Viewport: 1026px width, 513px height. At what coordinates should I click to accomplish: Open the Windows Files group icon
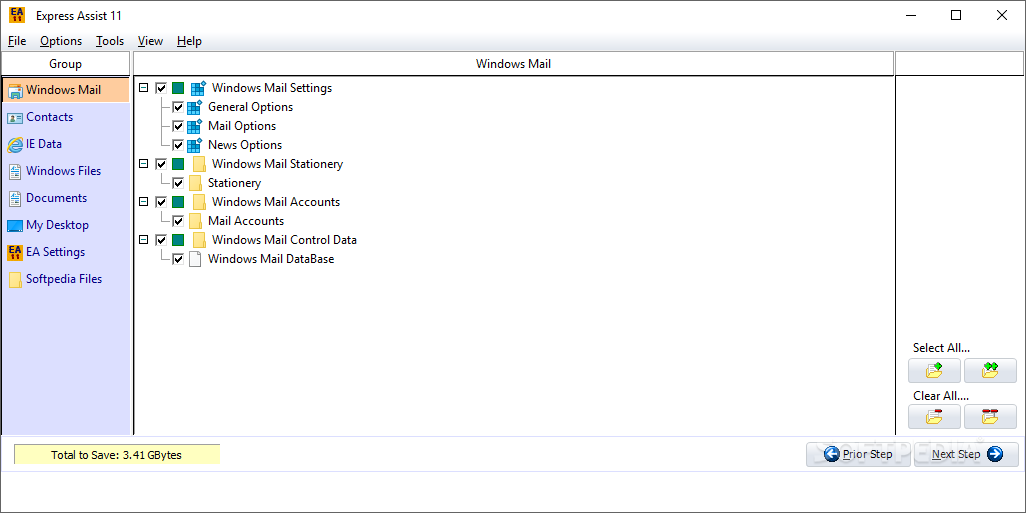click(x=15, y=171)
